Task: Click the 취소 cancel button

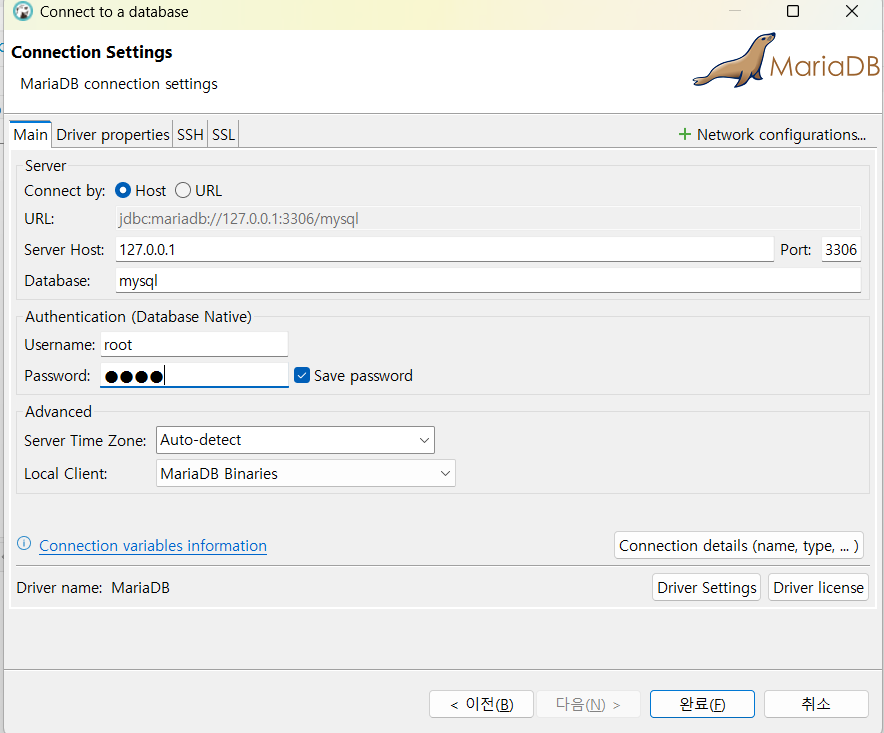Action: (x=816, y=704)
